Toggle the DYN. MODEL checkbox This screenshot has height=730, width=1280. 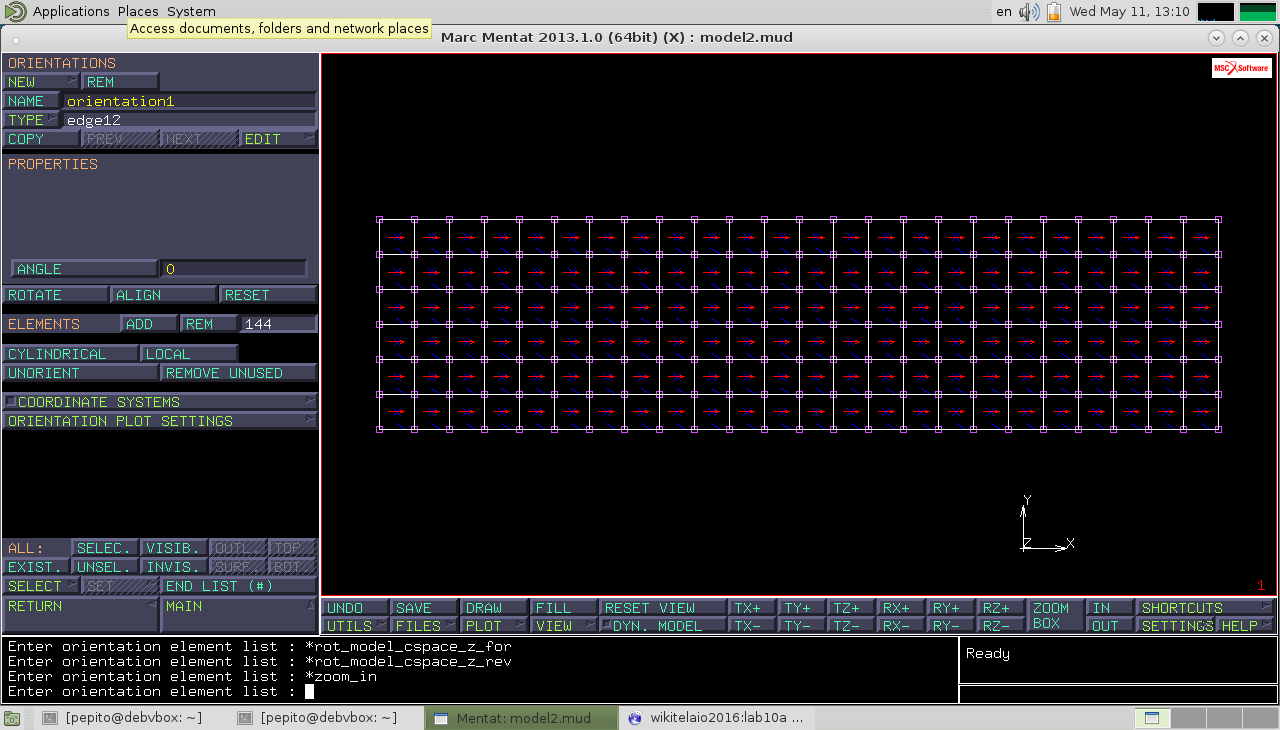(x=606, y=626)
